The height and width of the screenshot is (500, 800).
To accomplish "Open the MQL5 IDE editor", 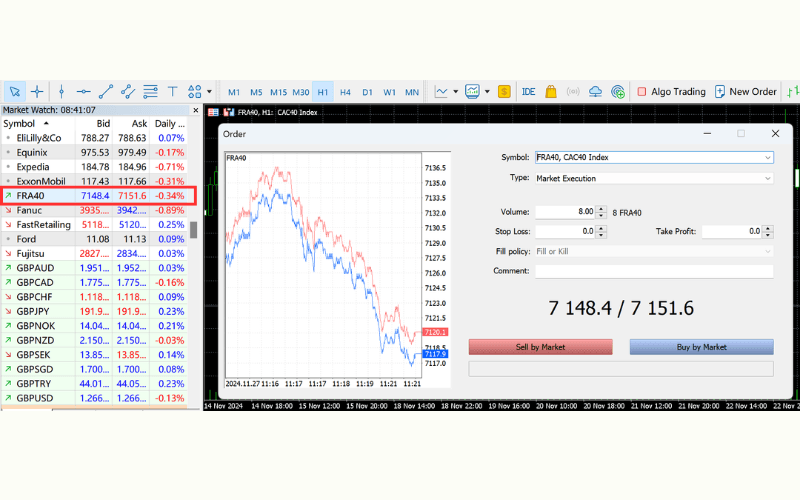I will (x=528, y=91).
